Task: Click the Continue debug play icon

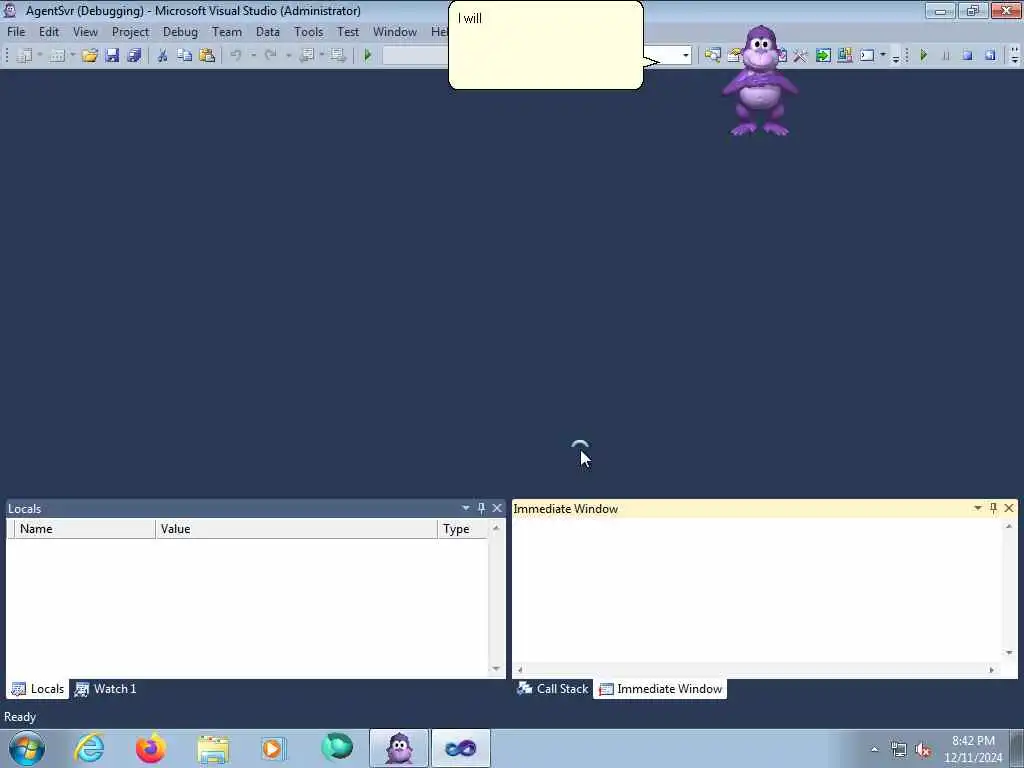Action: click(923, 56)
